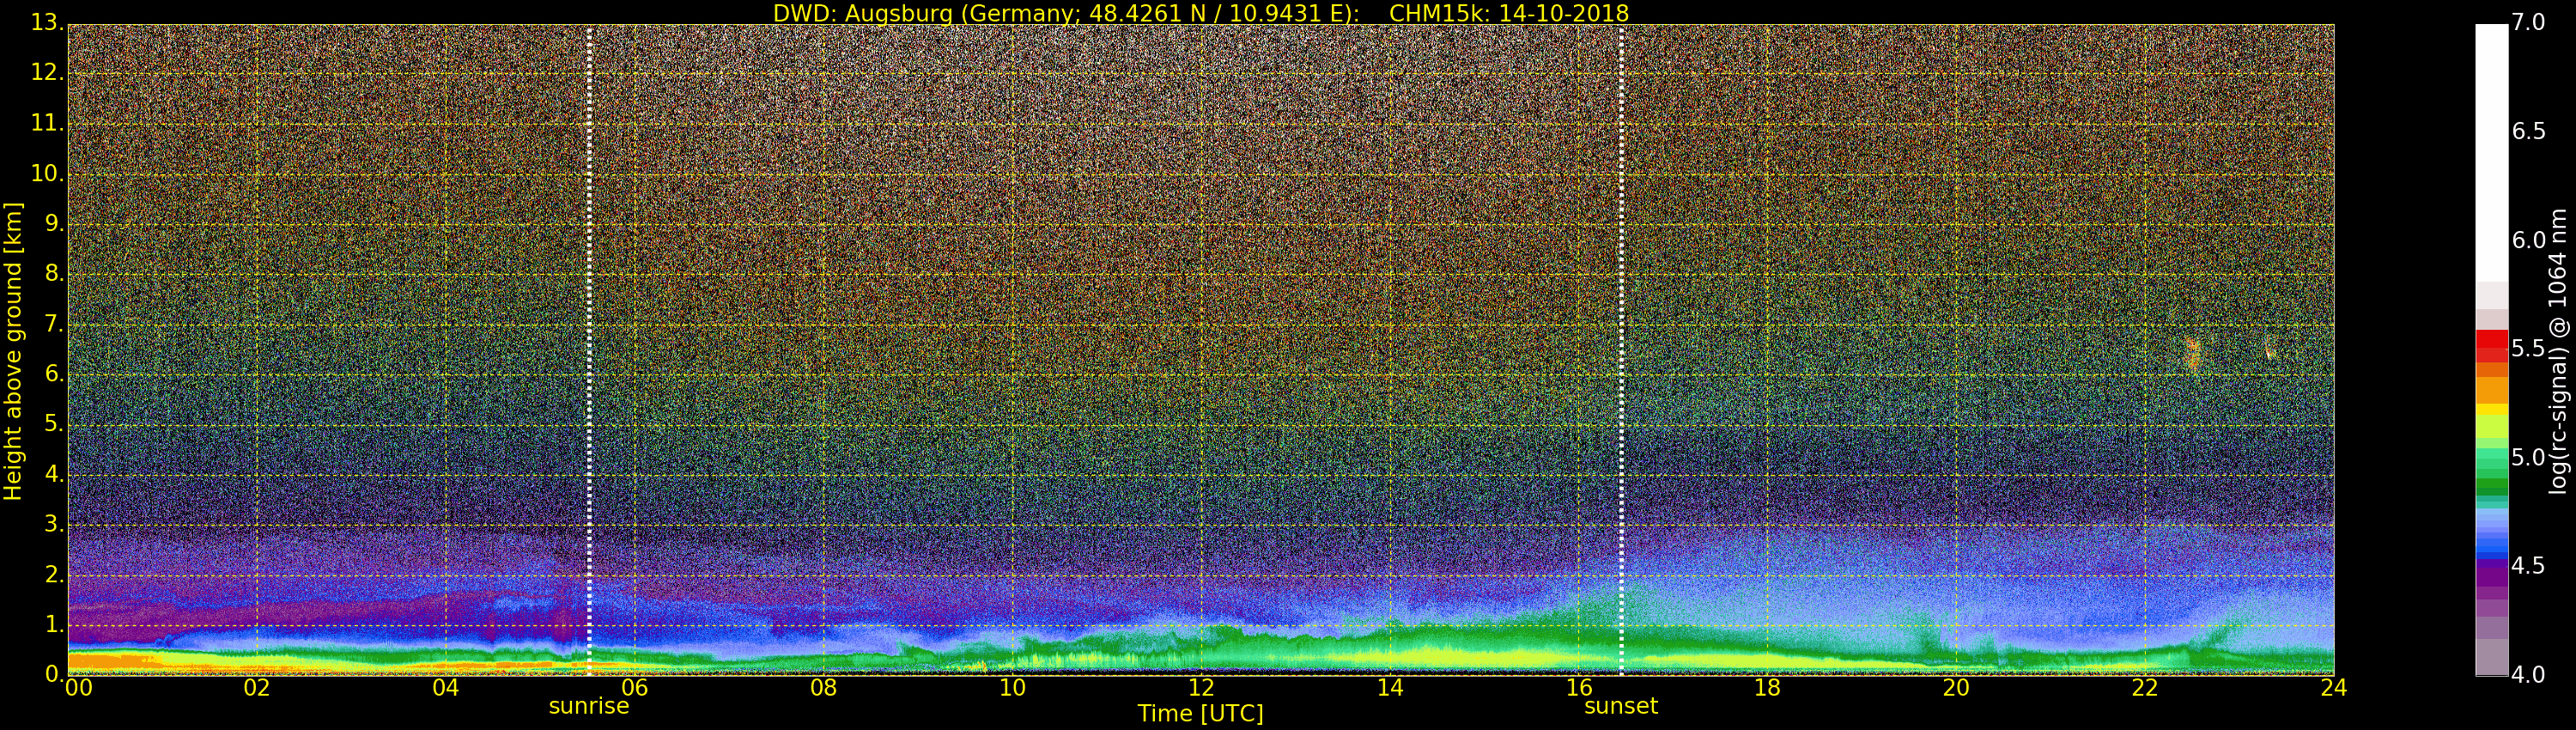Viewport: 2576px width, 730px height.
Task: Click the height tick label '6.'
Action: coord(54,374)
